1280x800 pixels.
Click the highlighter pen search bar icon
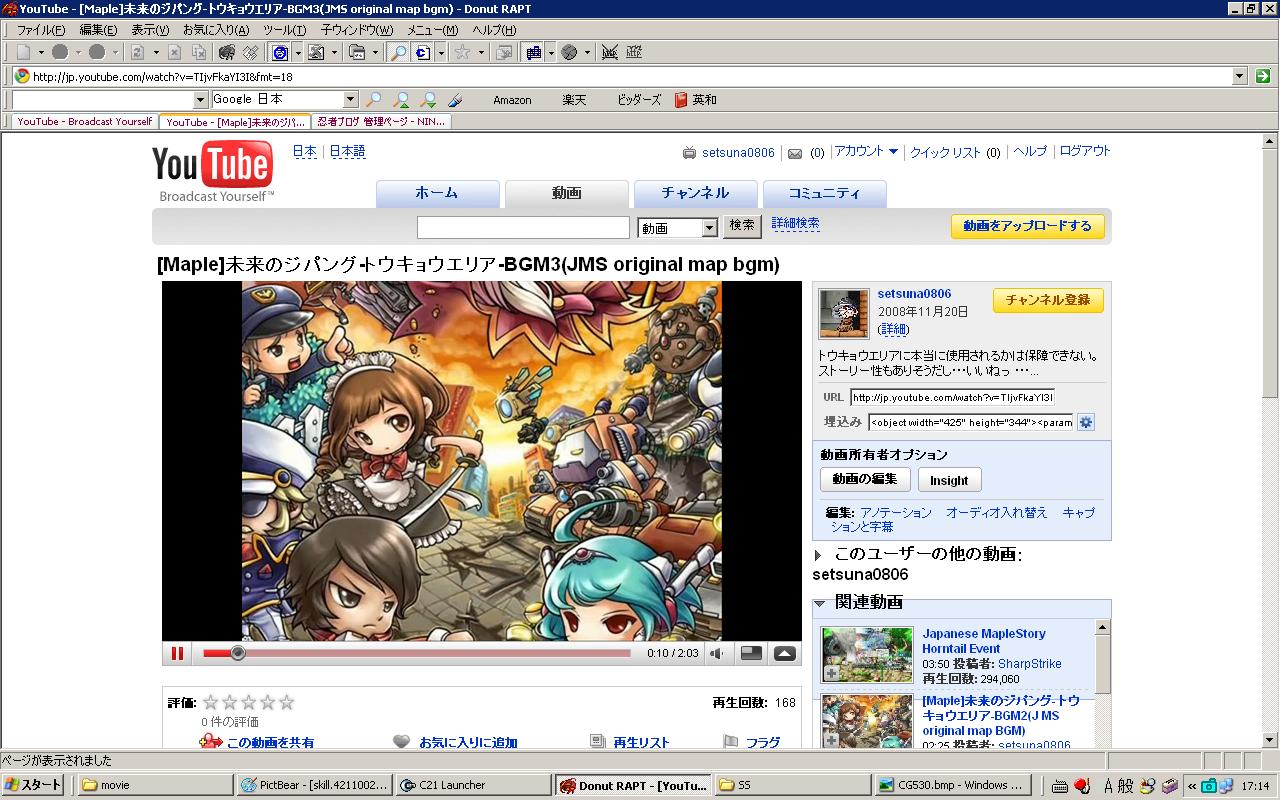pos(455,99)
